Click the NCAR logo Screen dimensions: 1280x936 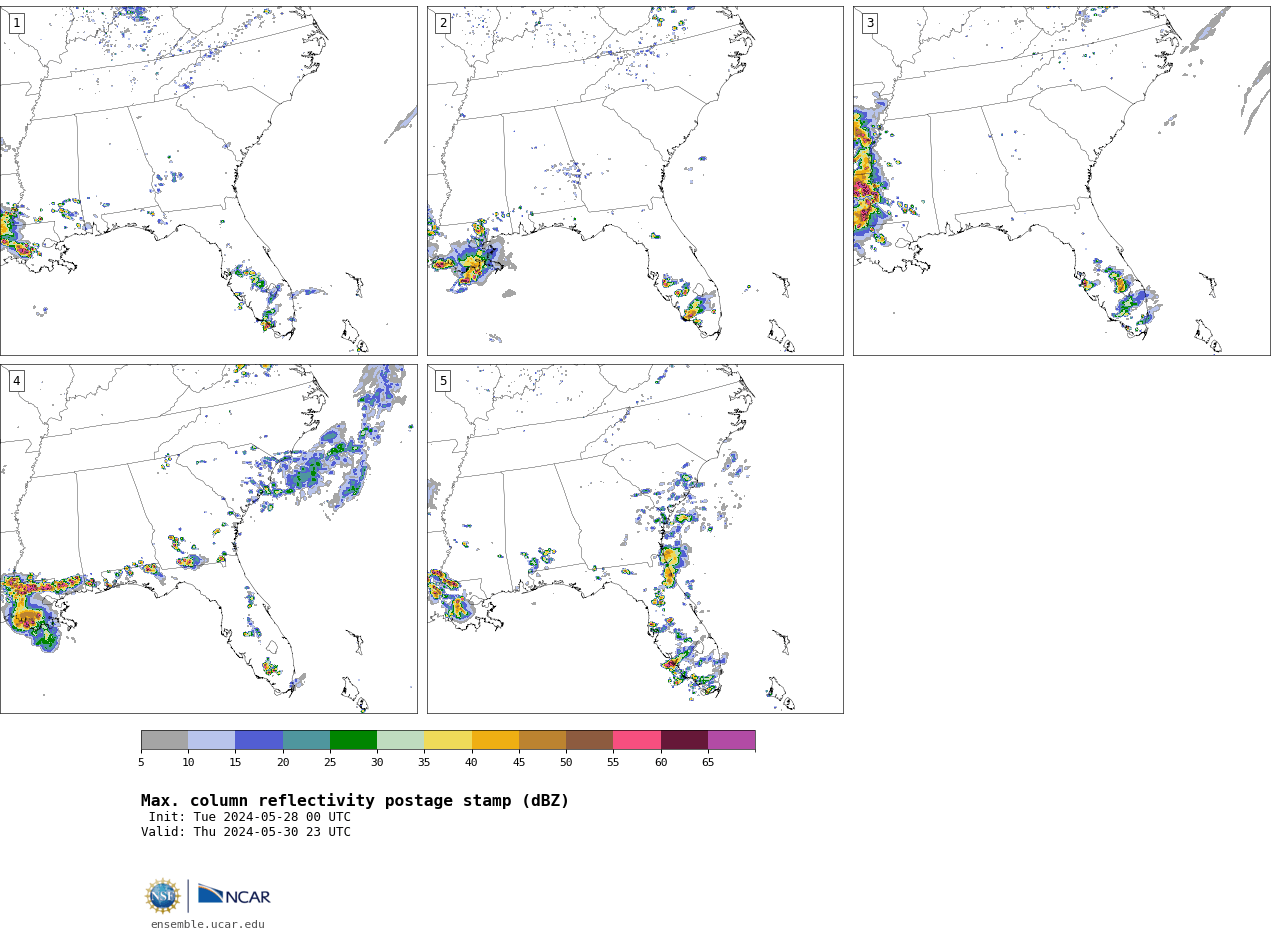[234, 895]
